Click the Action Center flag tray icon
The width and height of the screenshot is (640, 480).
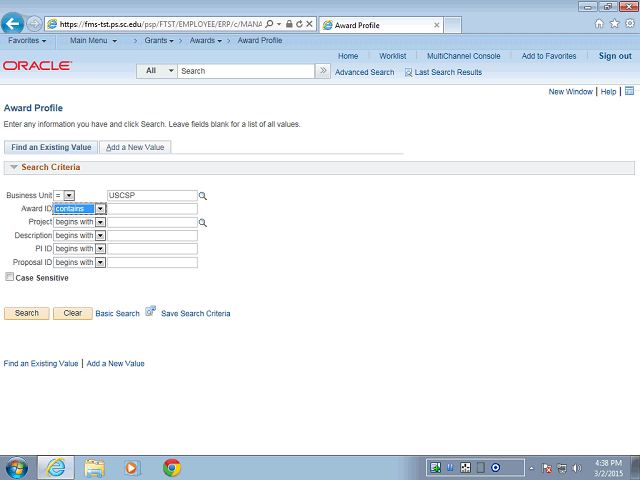(547, 468)
